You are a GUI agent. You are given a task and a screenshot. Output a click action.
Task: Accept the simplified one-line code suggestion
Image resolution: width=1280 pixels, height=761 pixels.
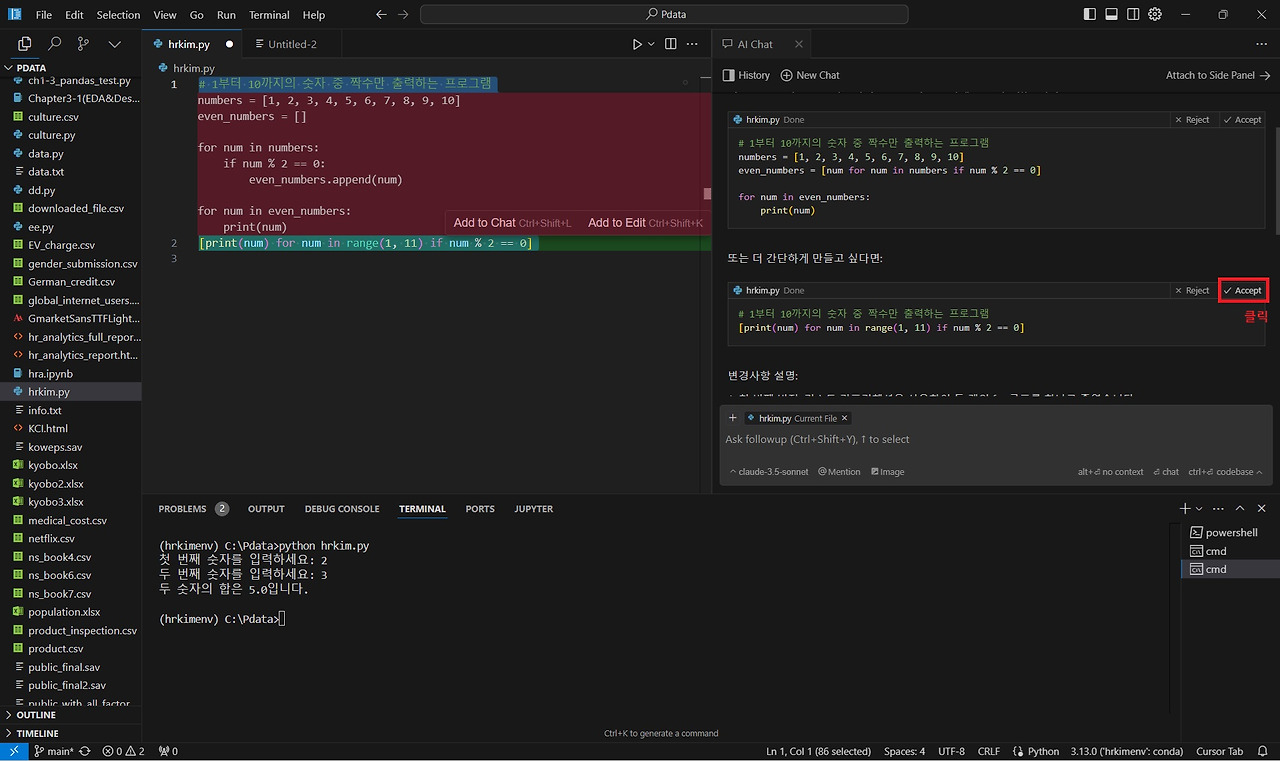point(1242,290)
